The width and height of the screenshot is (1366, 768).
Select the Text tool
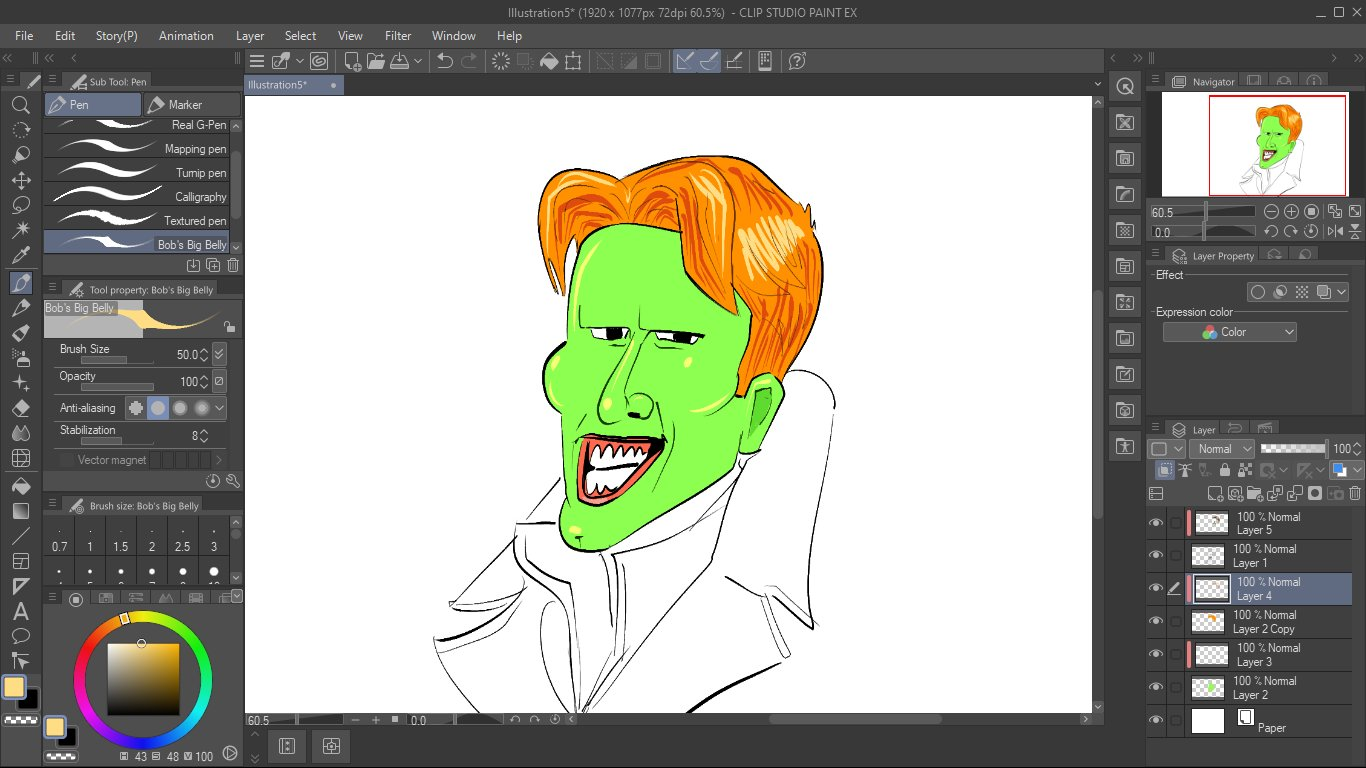pyautogui.click(x=20, y=611)
